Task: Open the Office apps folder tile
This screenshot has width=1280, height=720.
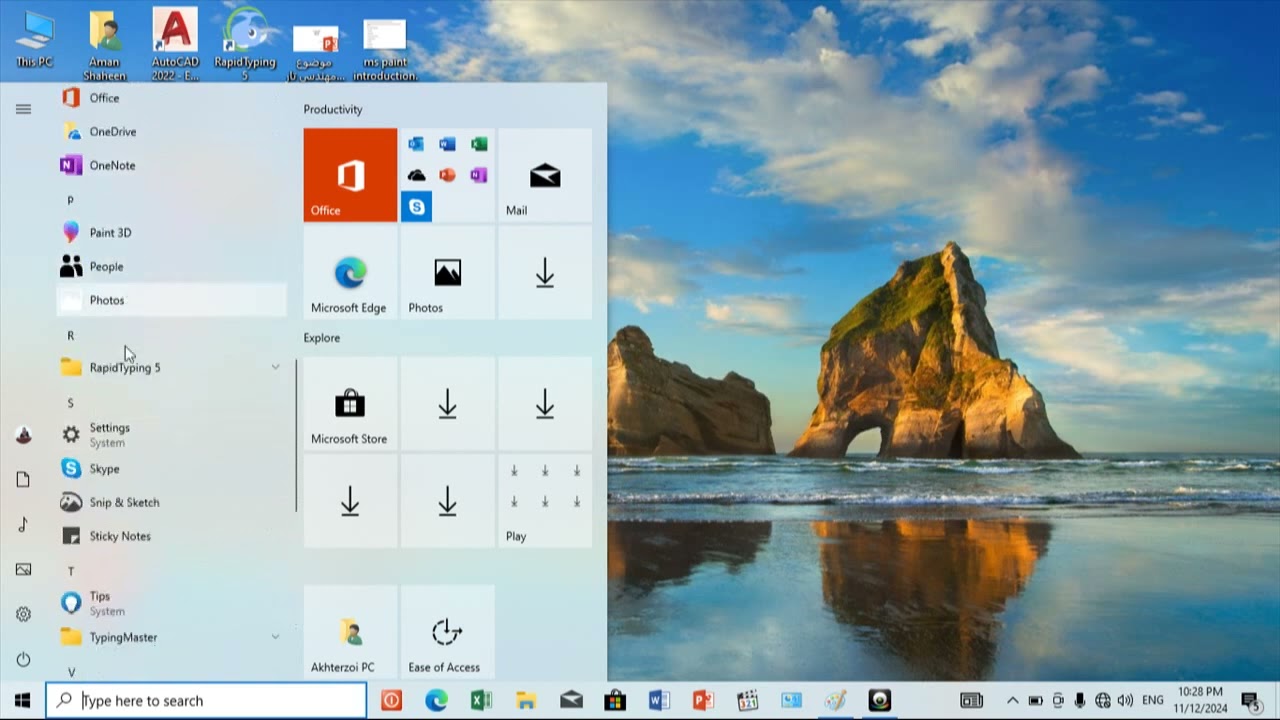Action: click(447, 175)
